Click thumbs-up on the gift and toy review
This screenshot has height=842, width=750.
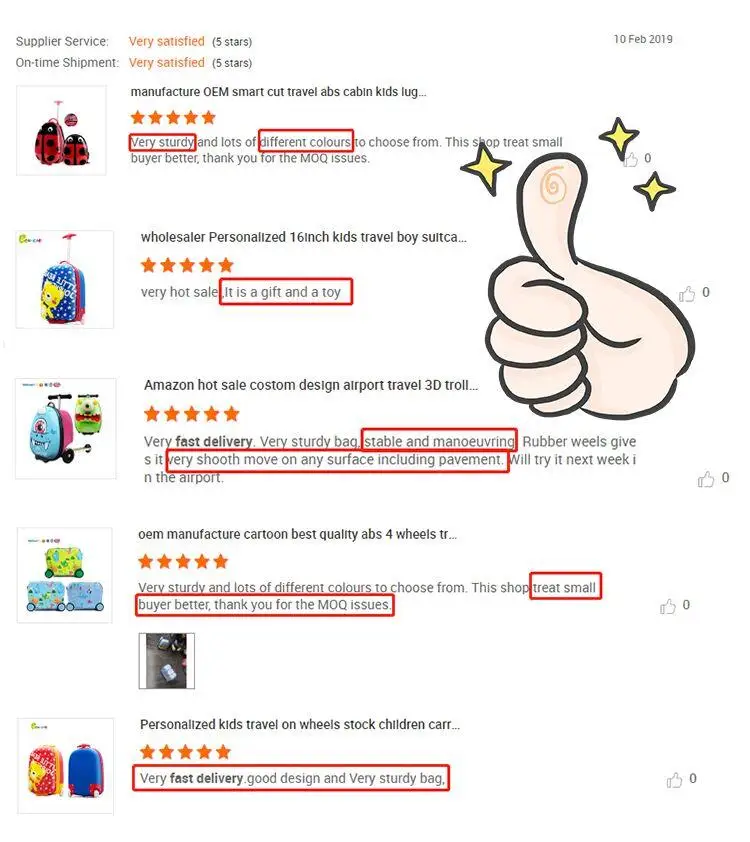pyautogui.click(x=687, y=294)
